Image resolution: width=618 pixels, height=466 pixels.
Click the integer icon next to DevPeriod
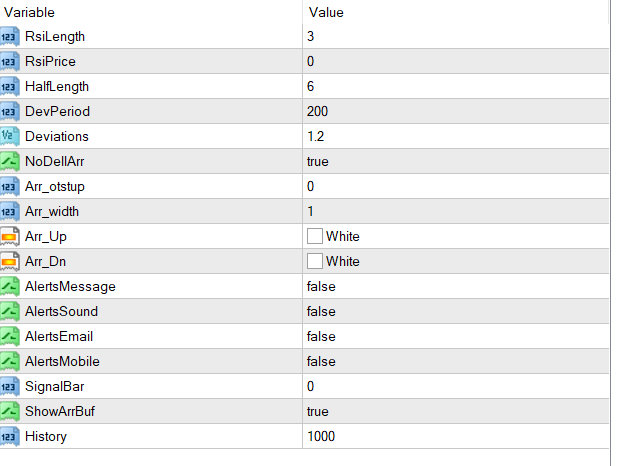pos(10,111)
